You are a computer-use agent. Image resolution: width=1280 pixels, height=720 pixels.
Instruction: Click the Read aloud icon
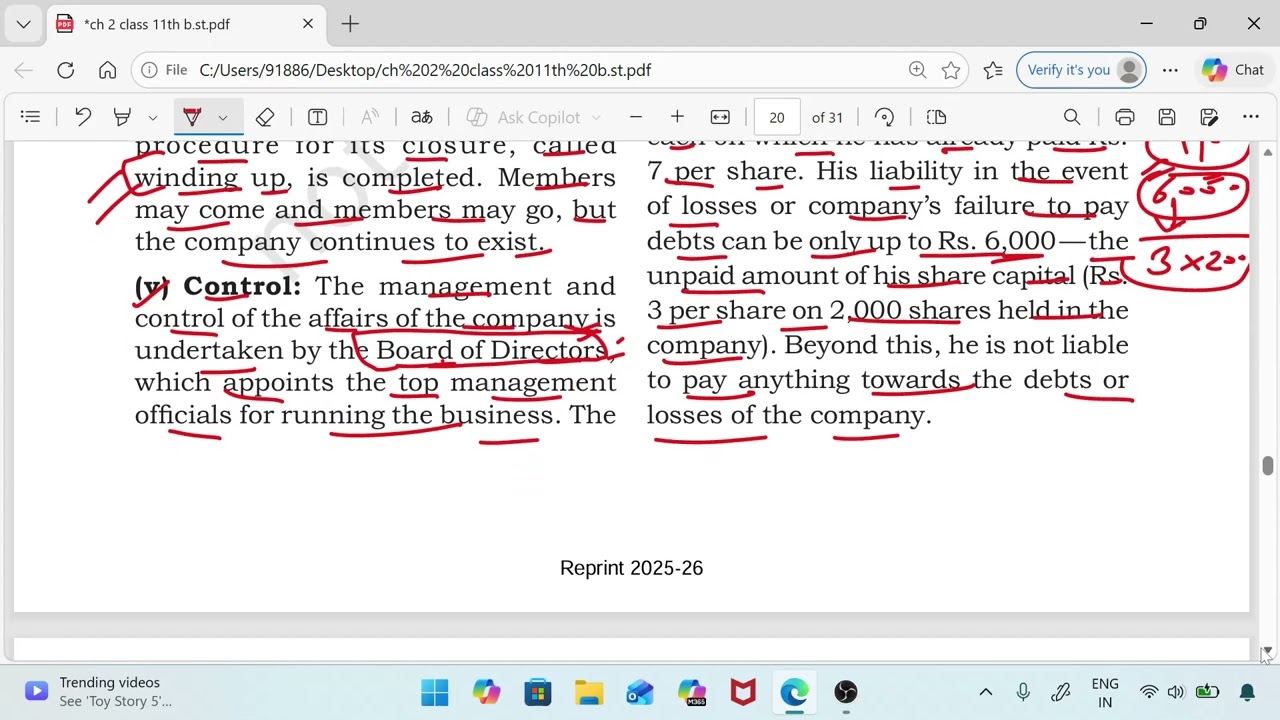pos(370,117)
